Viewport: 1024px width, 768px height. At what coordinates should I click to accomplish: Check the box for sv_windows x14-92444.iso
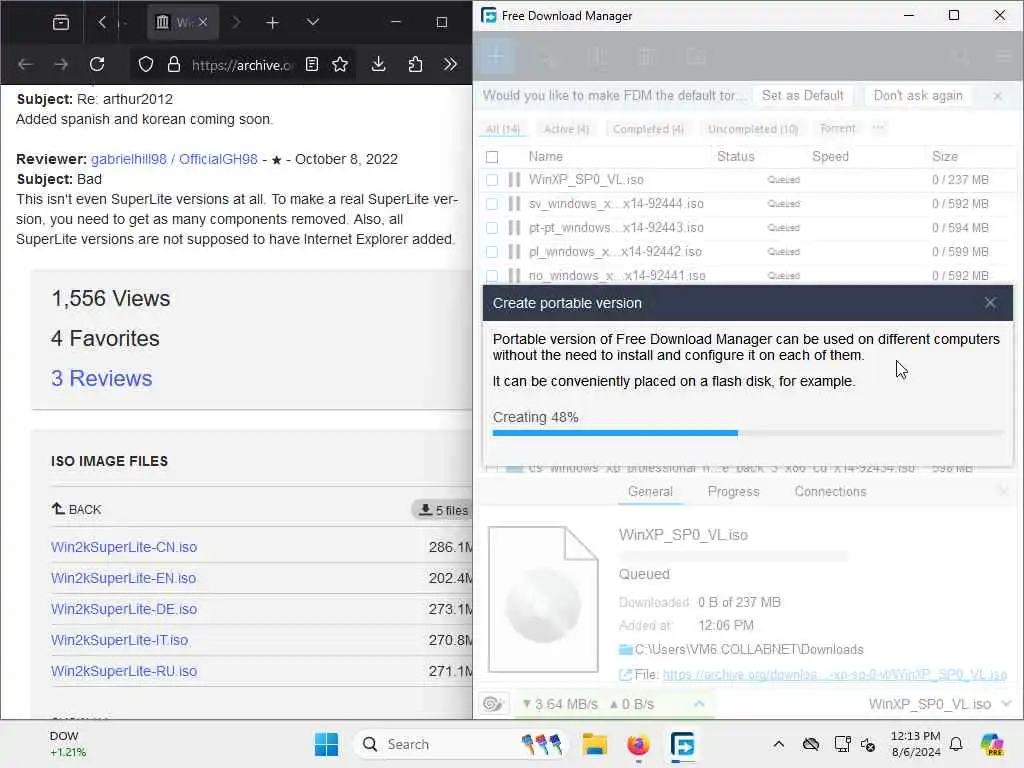click(x=492, y=204)
